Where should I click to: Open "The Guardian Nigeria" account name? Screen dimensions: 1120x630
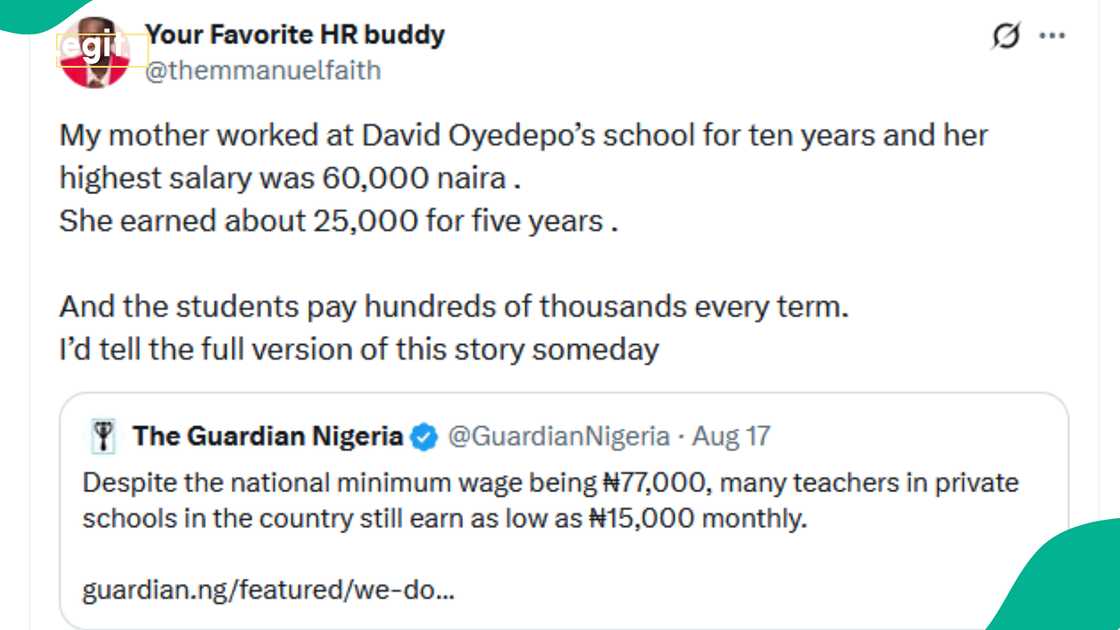click(268, 437)
